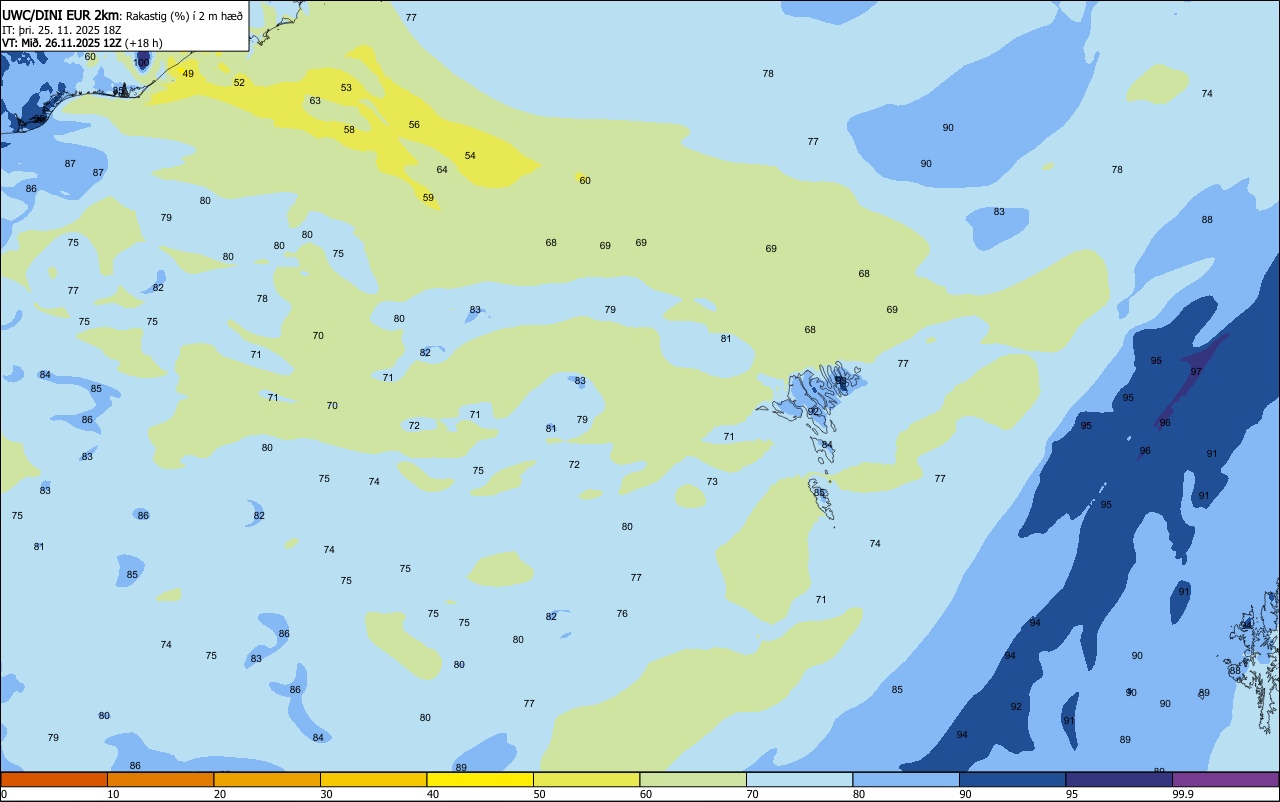Click the map value 56
1280x802 pixels.
point(414,125)
